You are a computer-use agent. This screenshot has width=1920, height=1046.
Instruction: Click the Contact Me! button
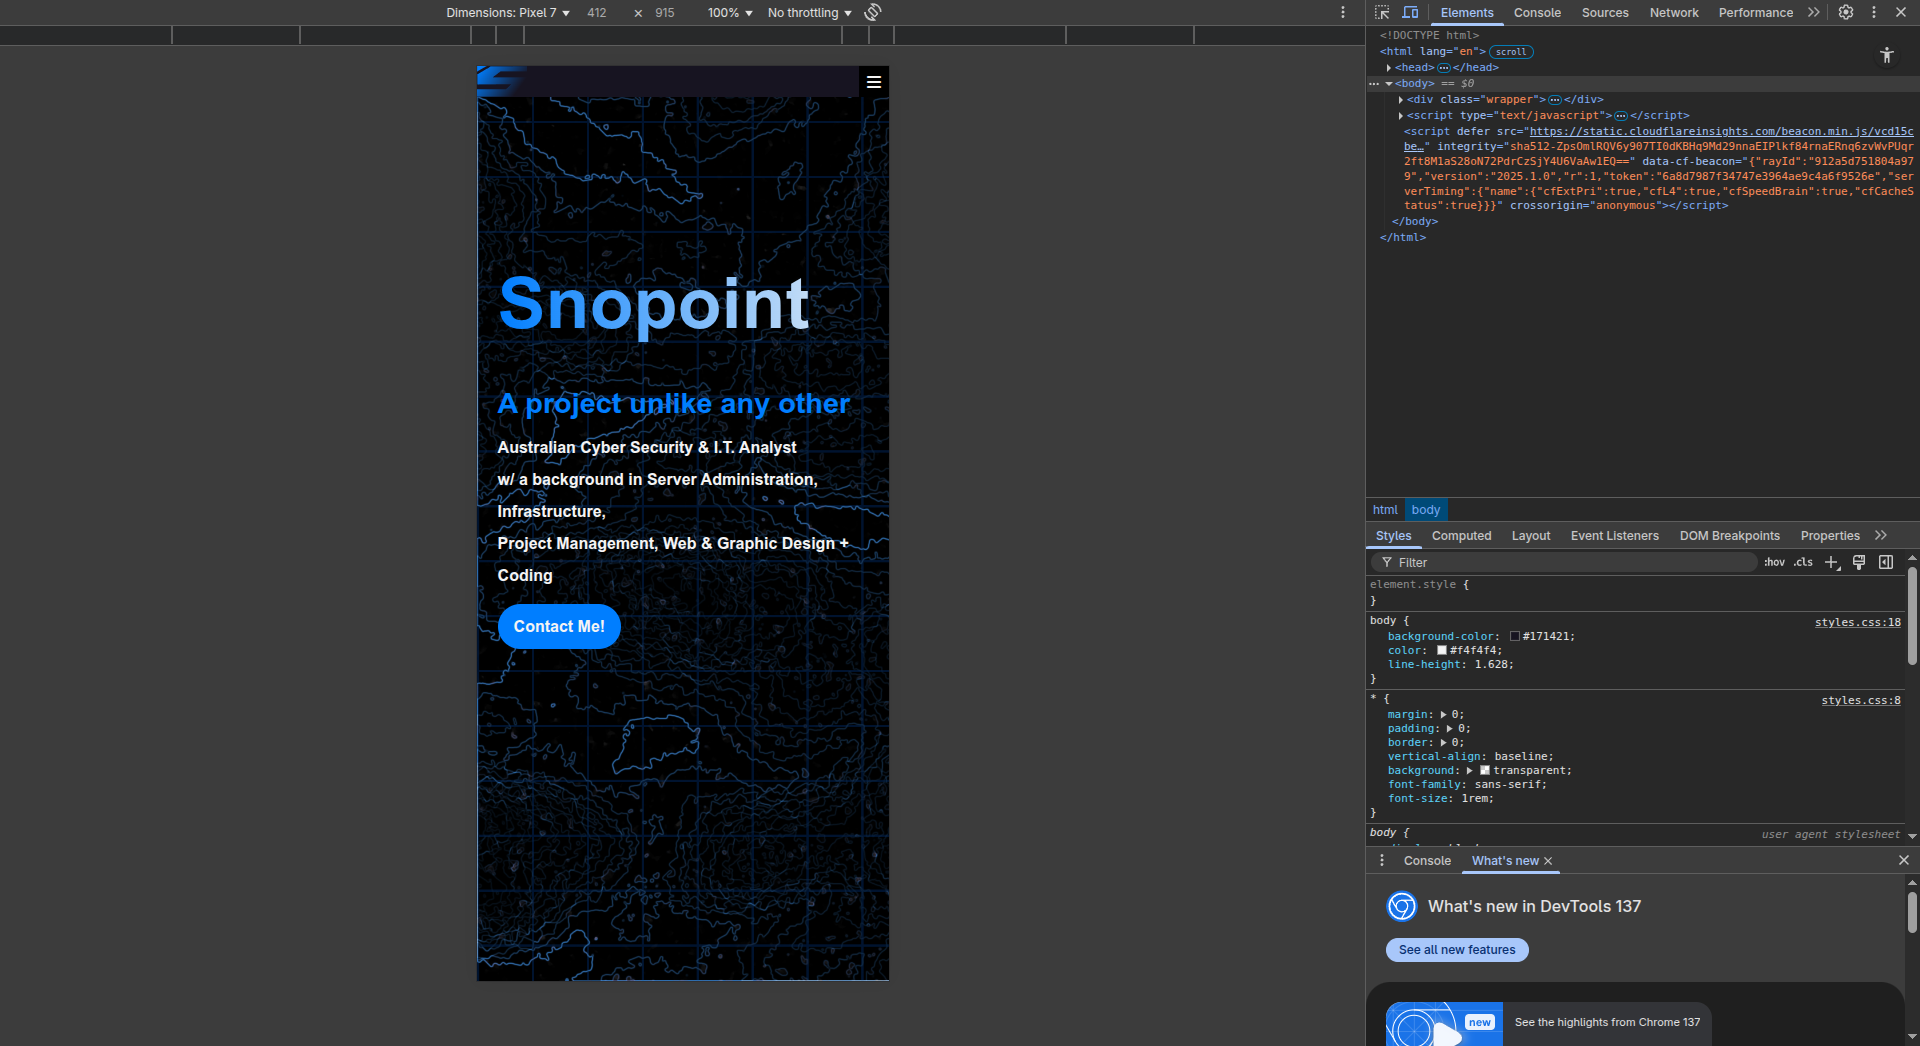tap(559, 627)
